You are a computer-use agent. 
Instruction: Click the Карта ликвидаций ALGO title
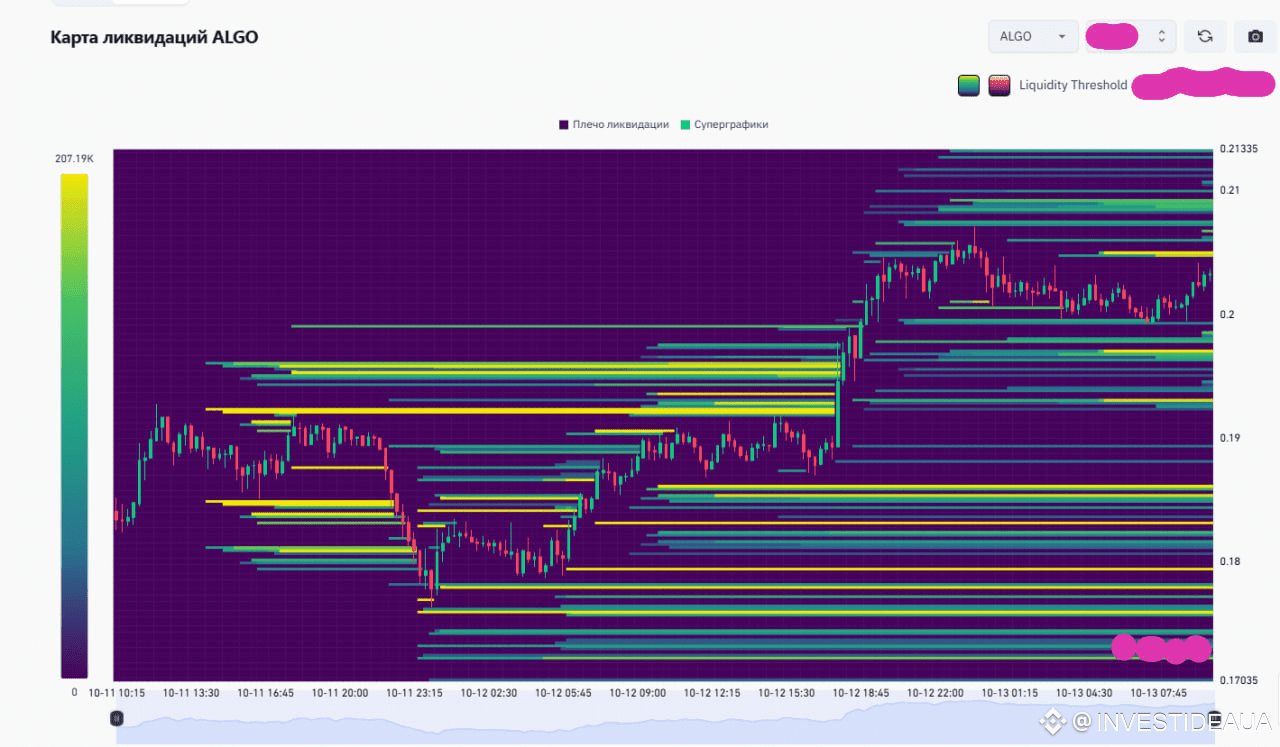coord(154,38)
